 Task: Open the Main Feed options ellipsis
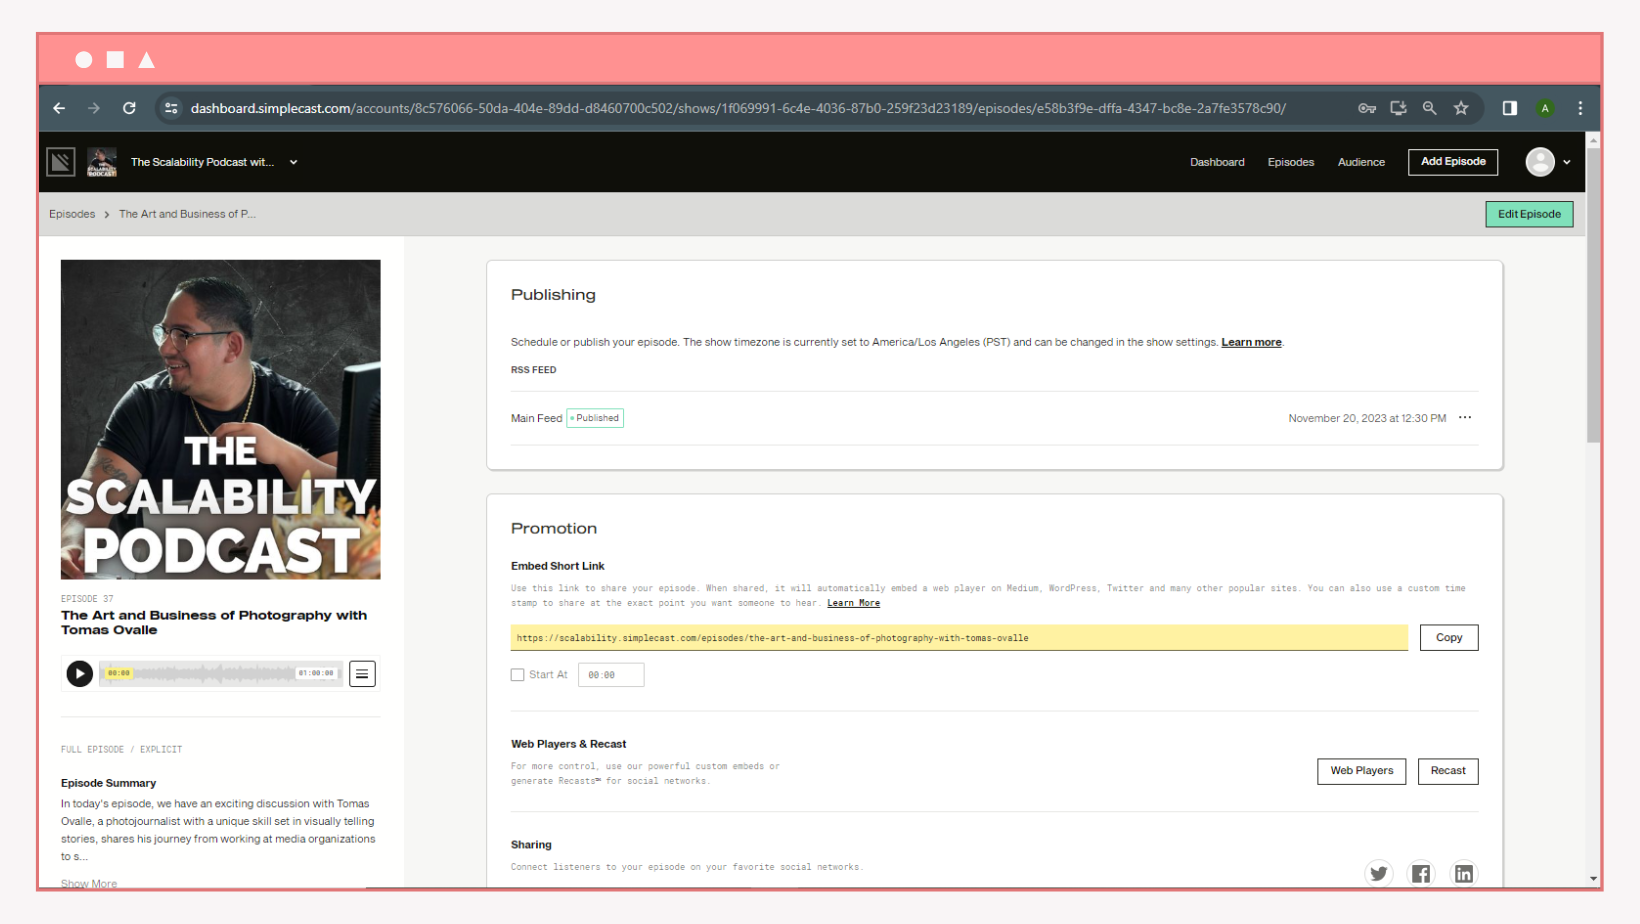click(x=1465, y=418)
